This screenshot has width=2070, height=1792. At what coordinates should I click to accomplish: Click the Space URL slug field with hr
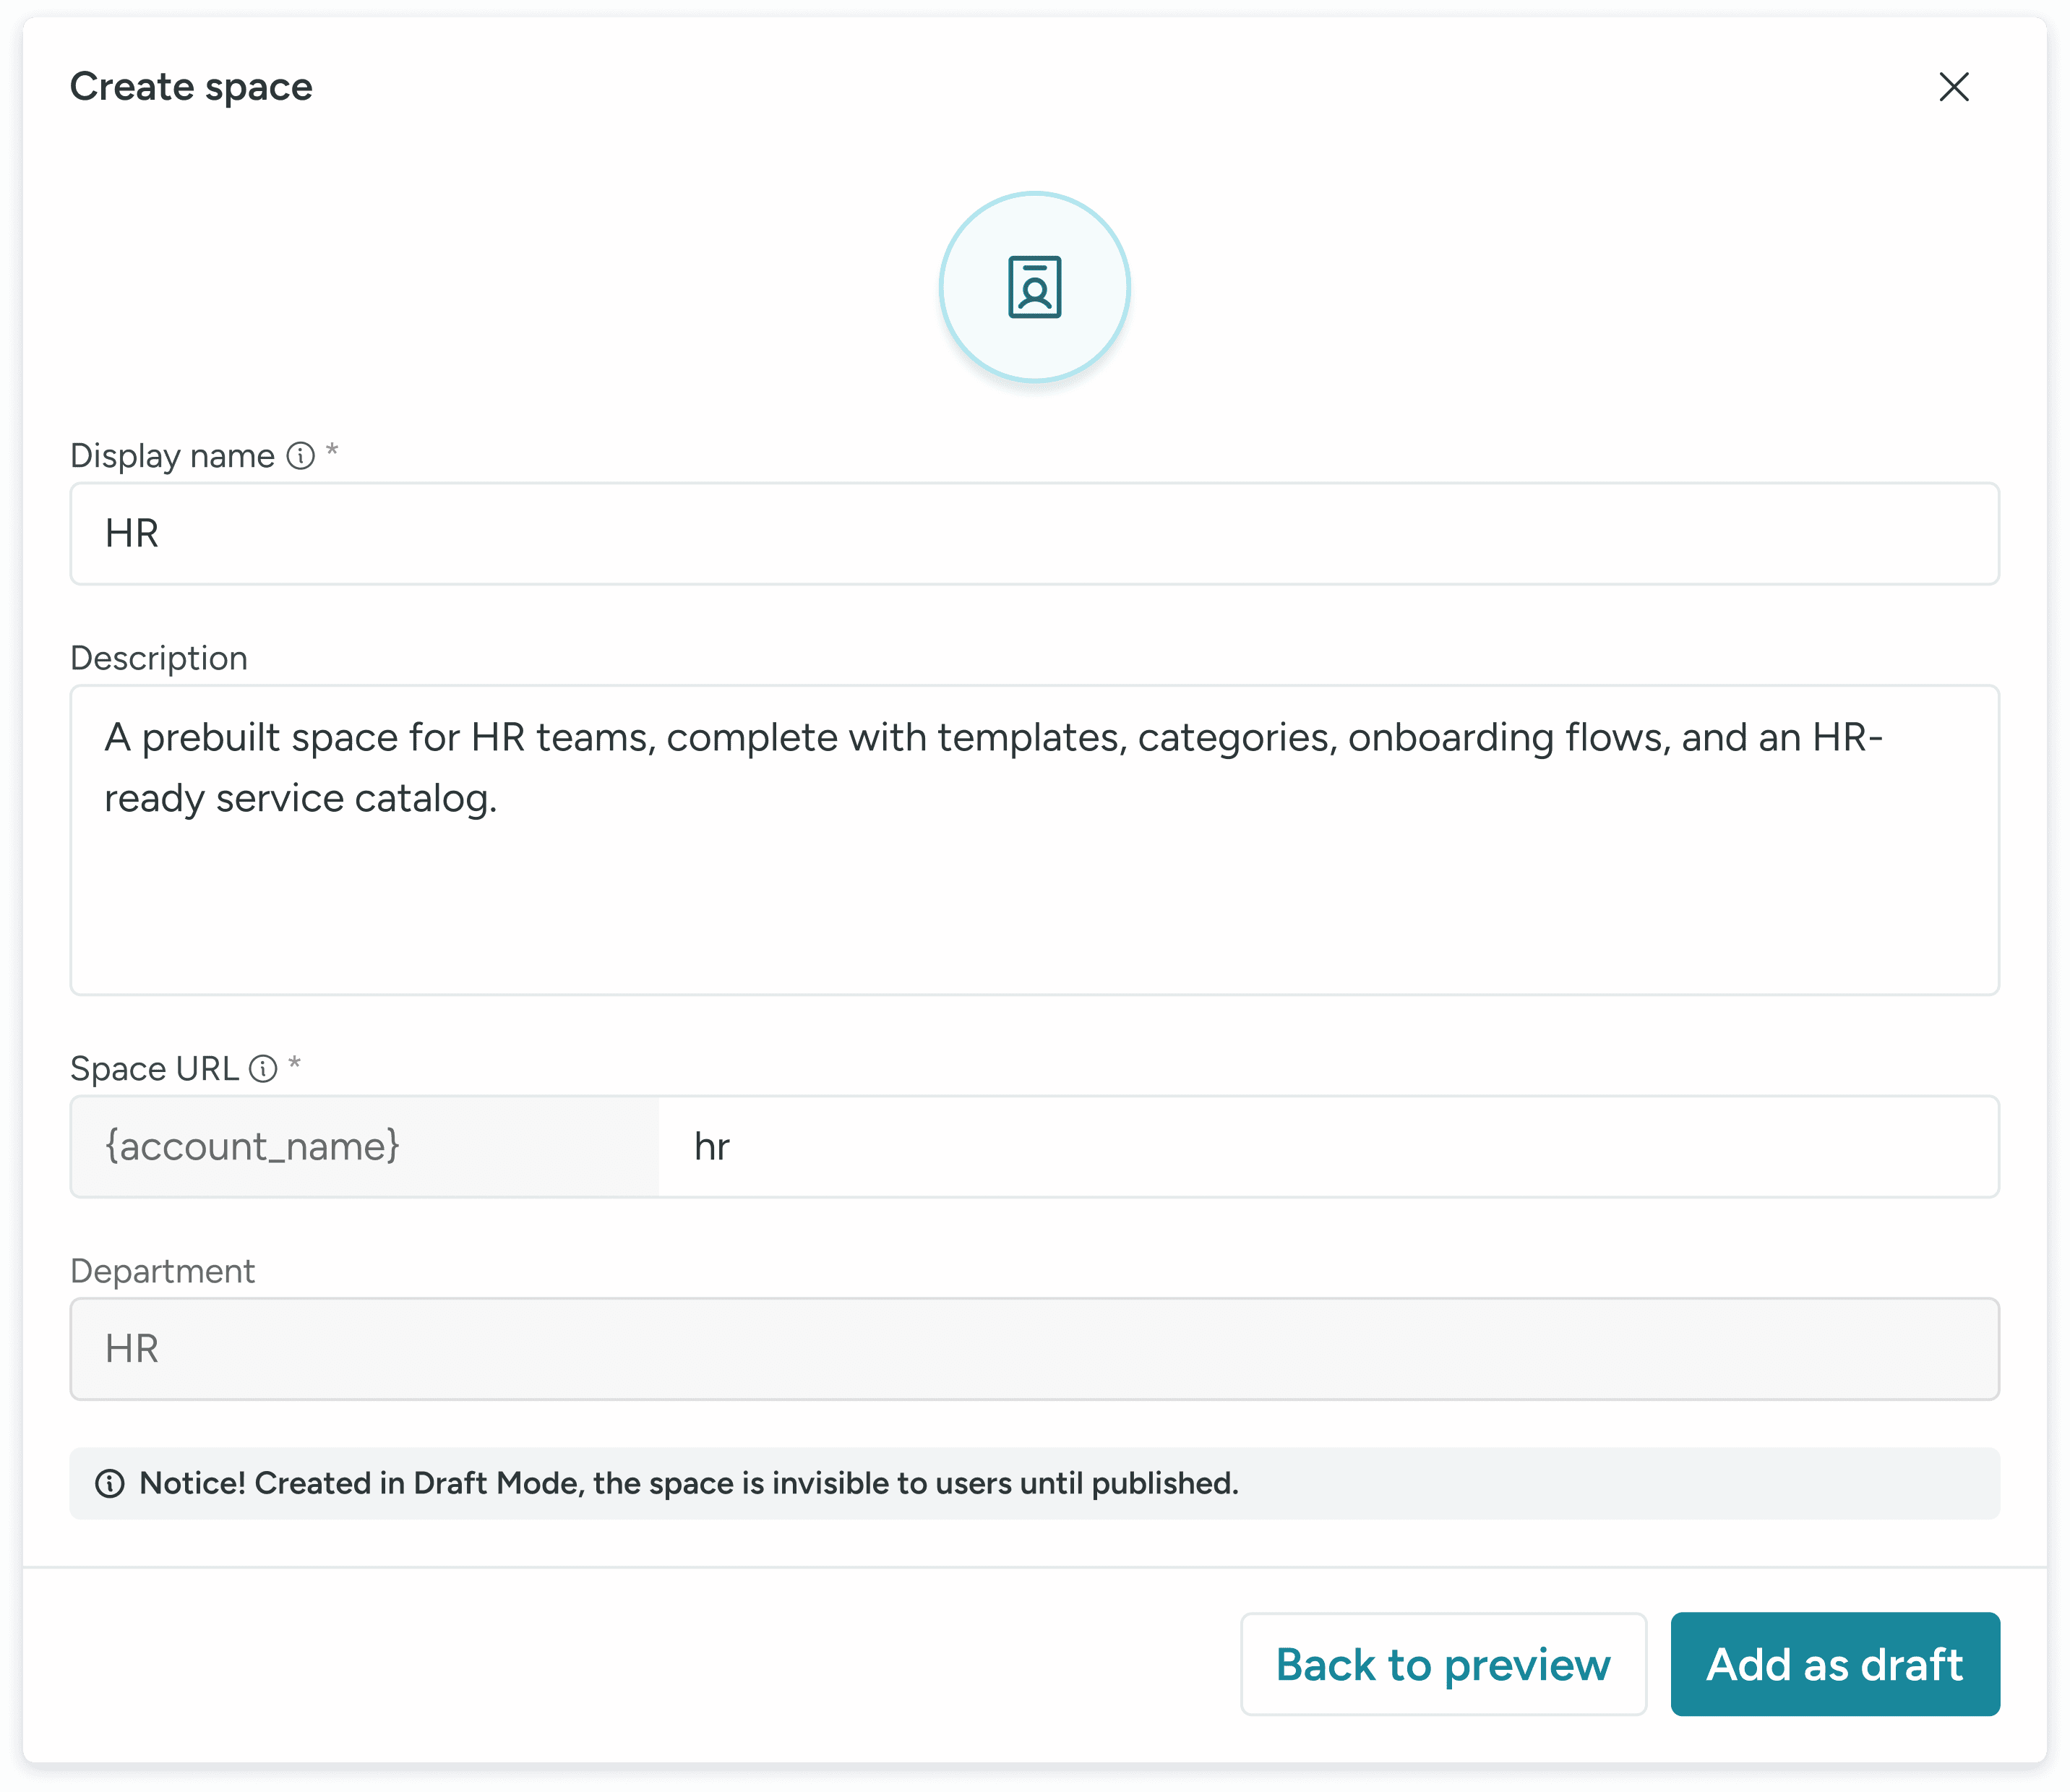[1328, 1147]
